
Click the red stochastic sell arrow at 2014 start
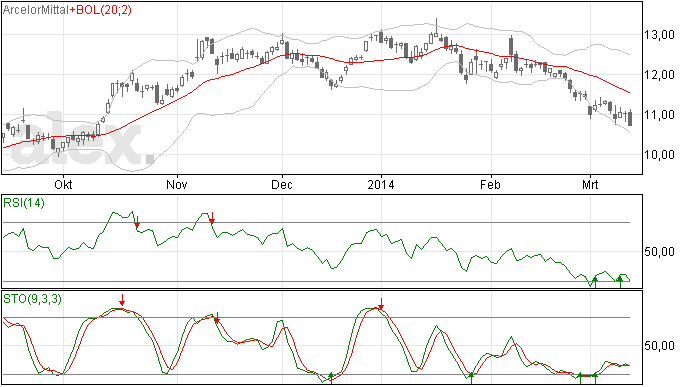[x=381, y=303]
